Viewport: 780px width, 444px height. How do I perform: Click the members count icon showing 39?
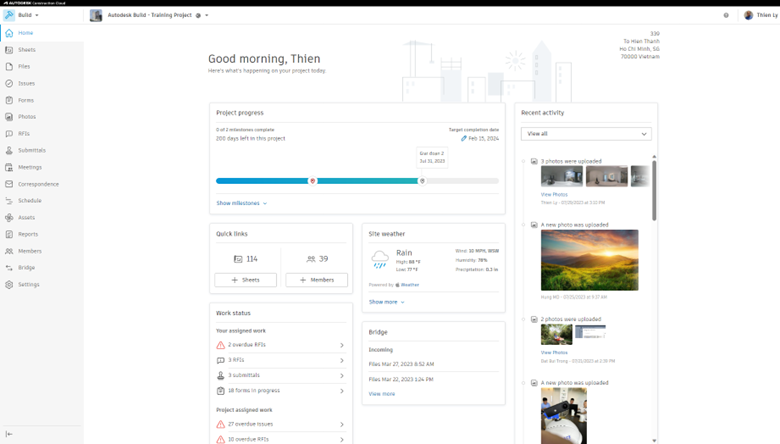point(311,259)
